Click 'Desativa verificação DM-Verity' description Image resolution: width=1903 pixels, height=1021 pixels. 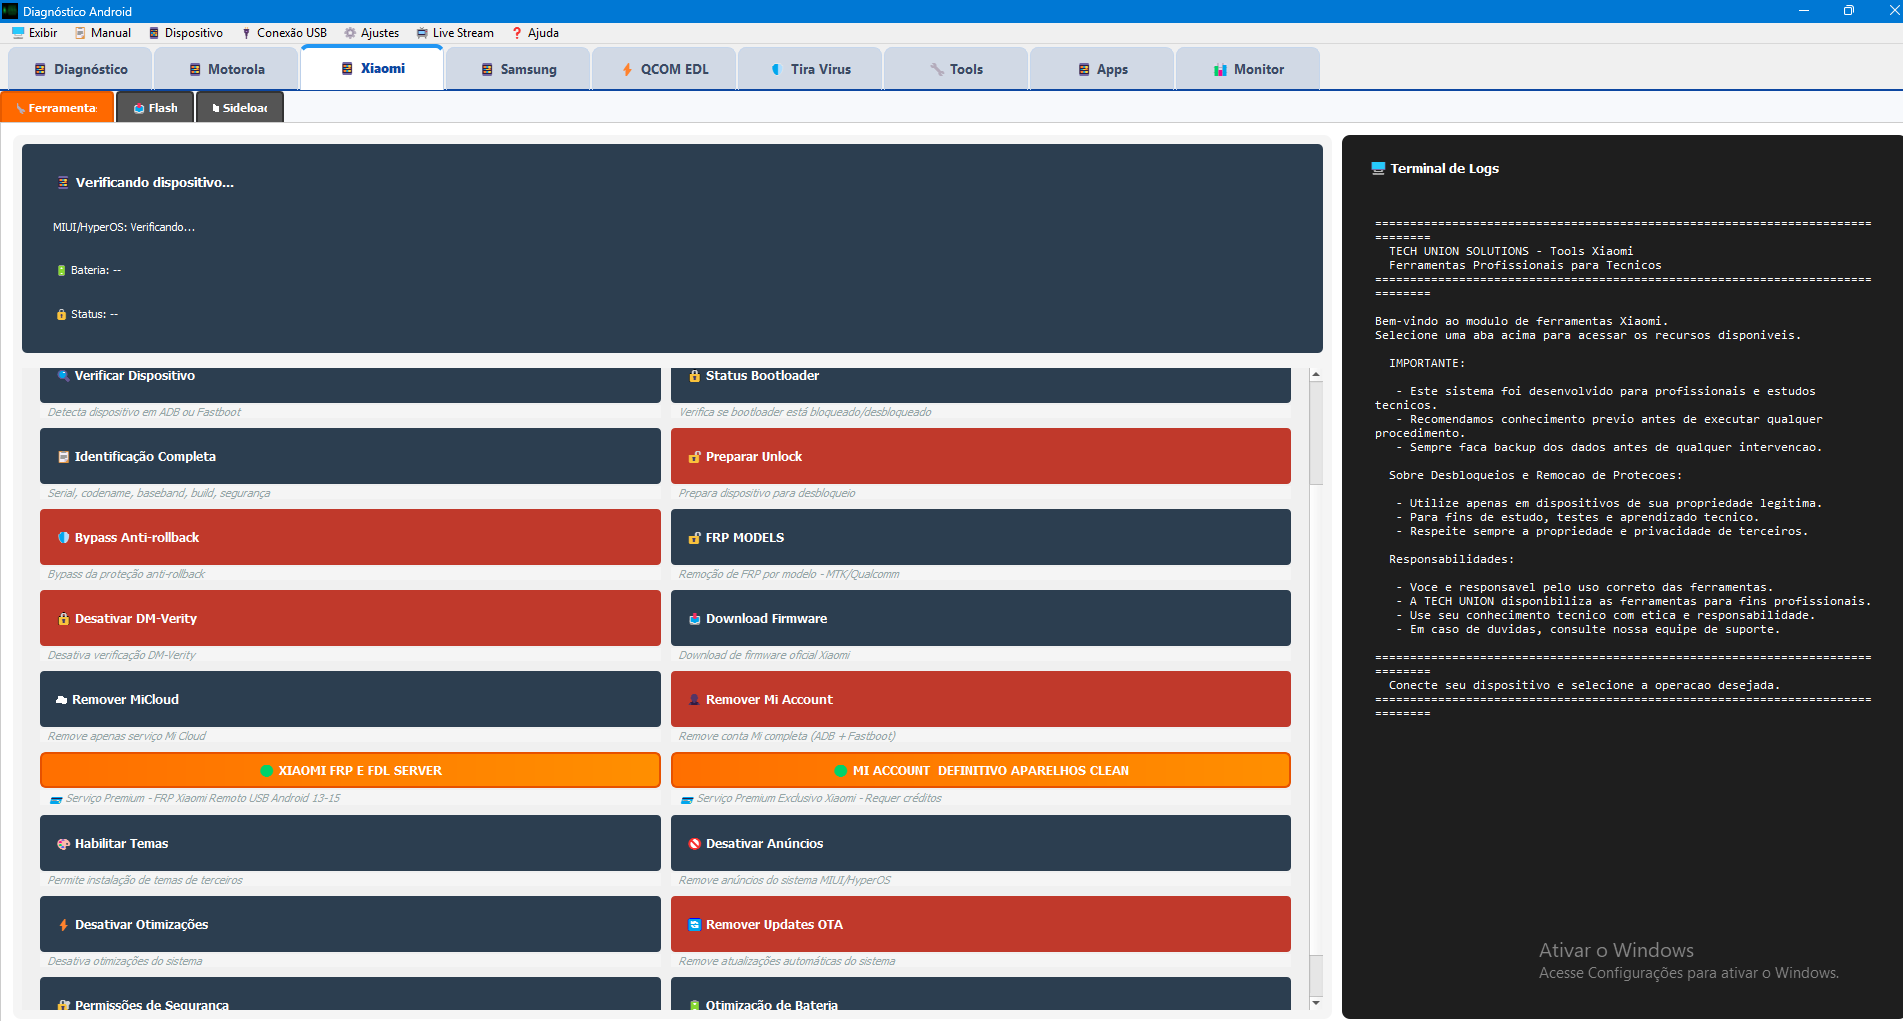point(122,655)
